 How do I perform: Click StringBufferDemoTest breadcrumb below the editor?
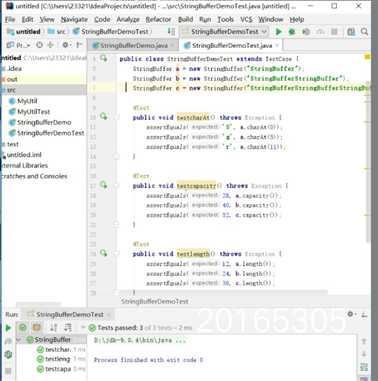pos(155,301)
